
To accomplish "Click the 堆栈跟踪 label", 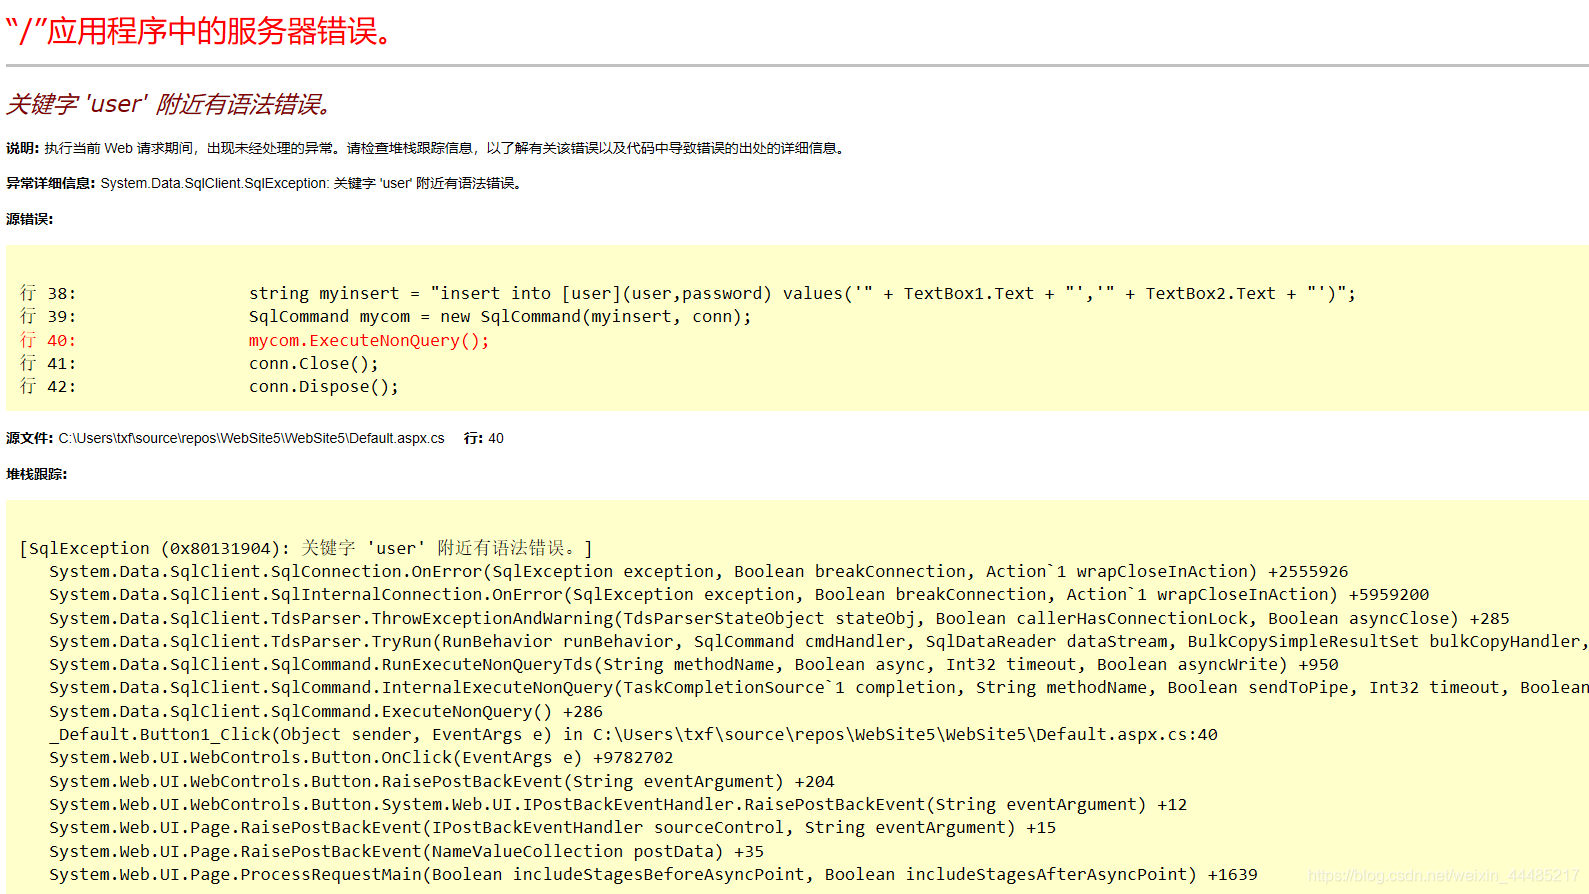I will pos(37,474).
